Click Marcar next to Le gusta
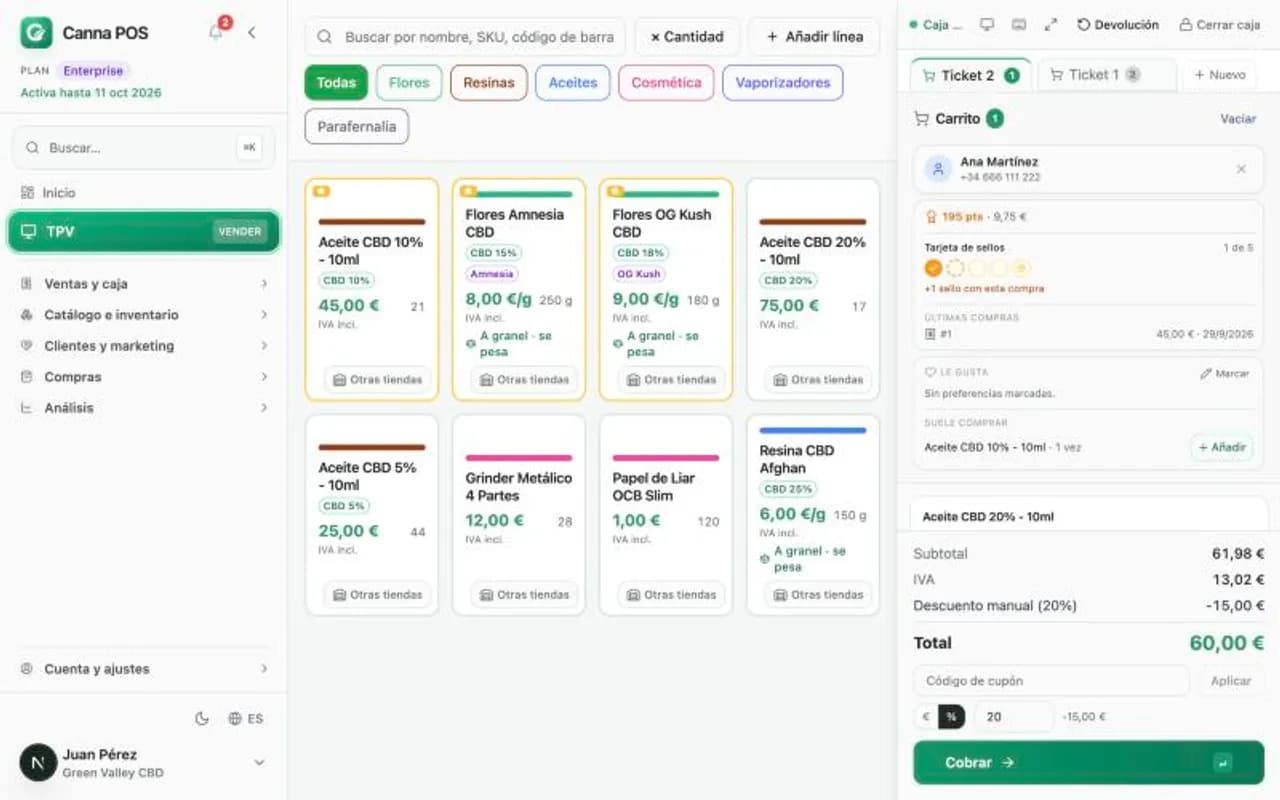Image resolution: width=1280 pixels, height=800 pixels. tap(1225, 373)
